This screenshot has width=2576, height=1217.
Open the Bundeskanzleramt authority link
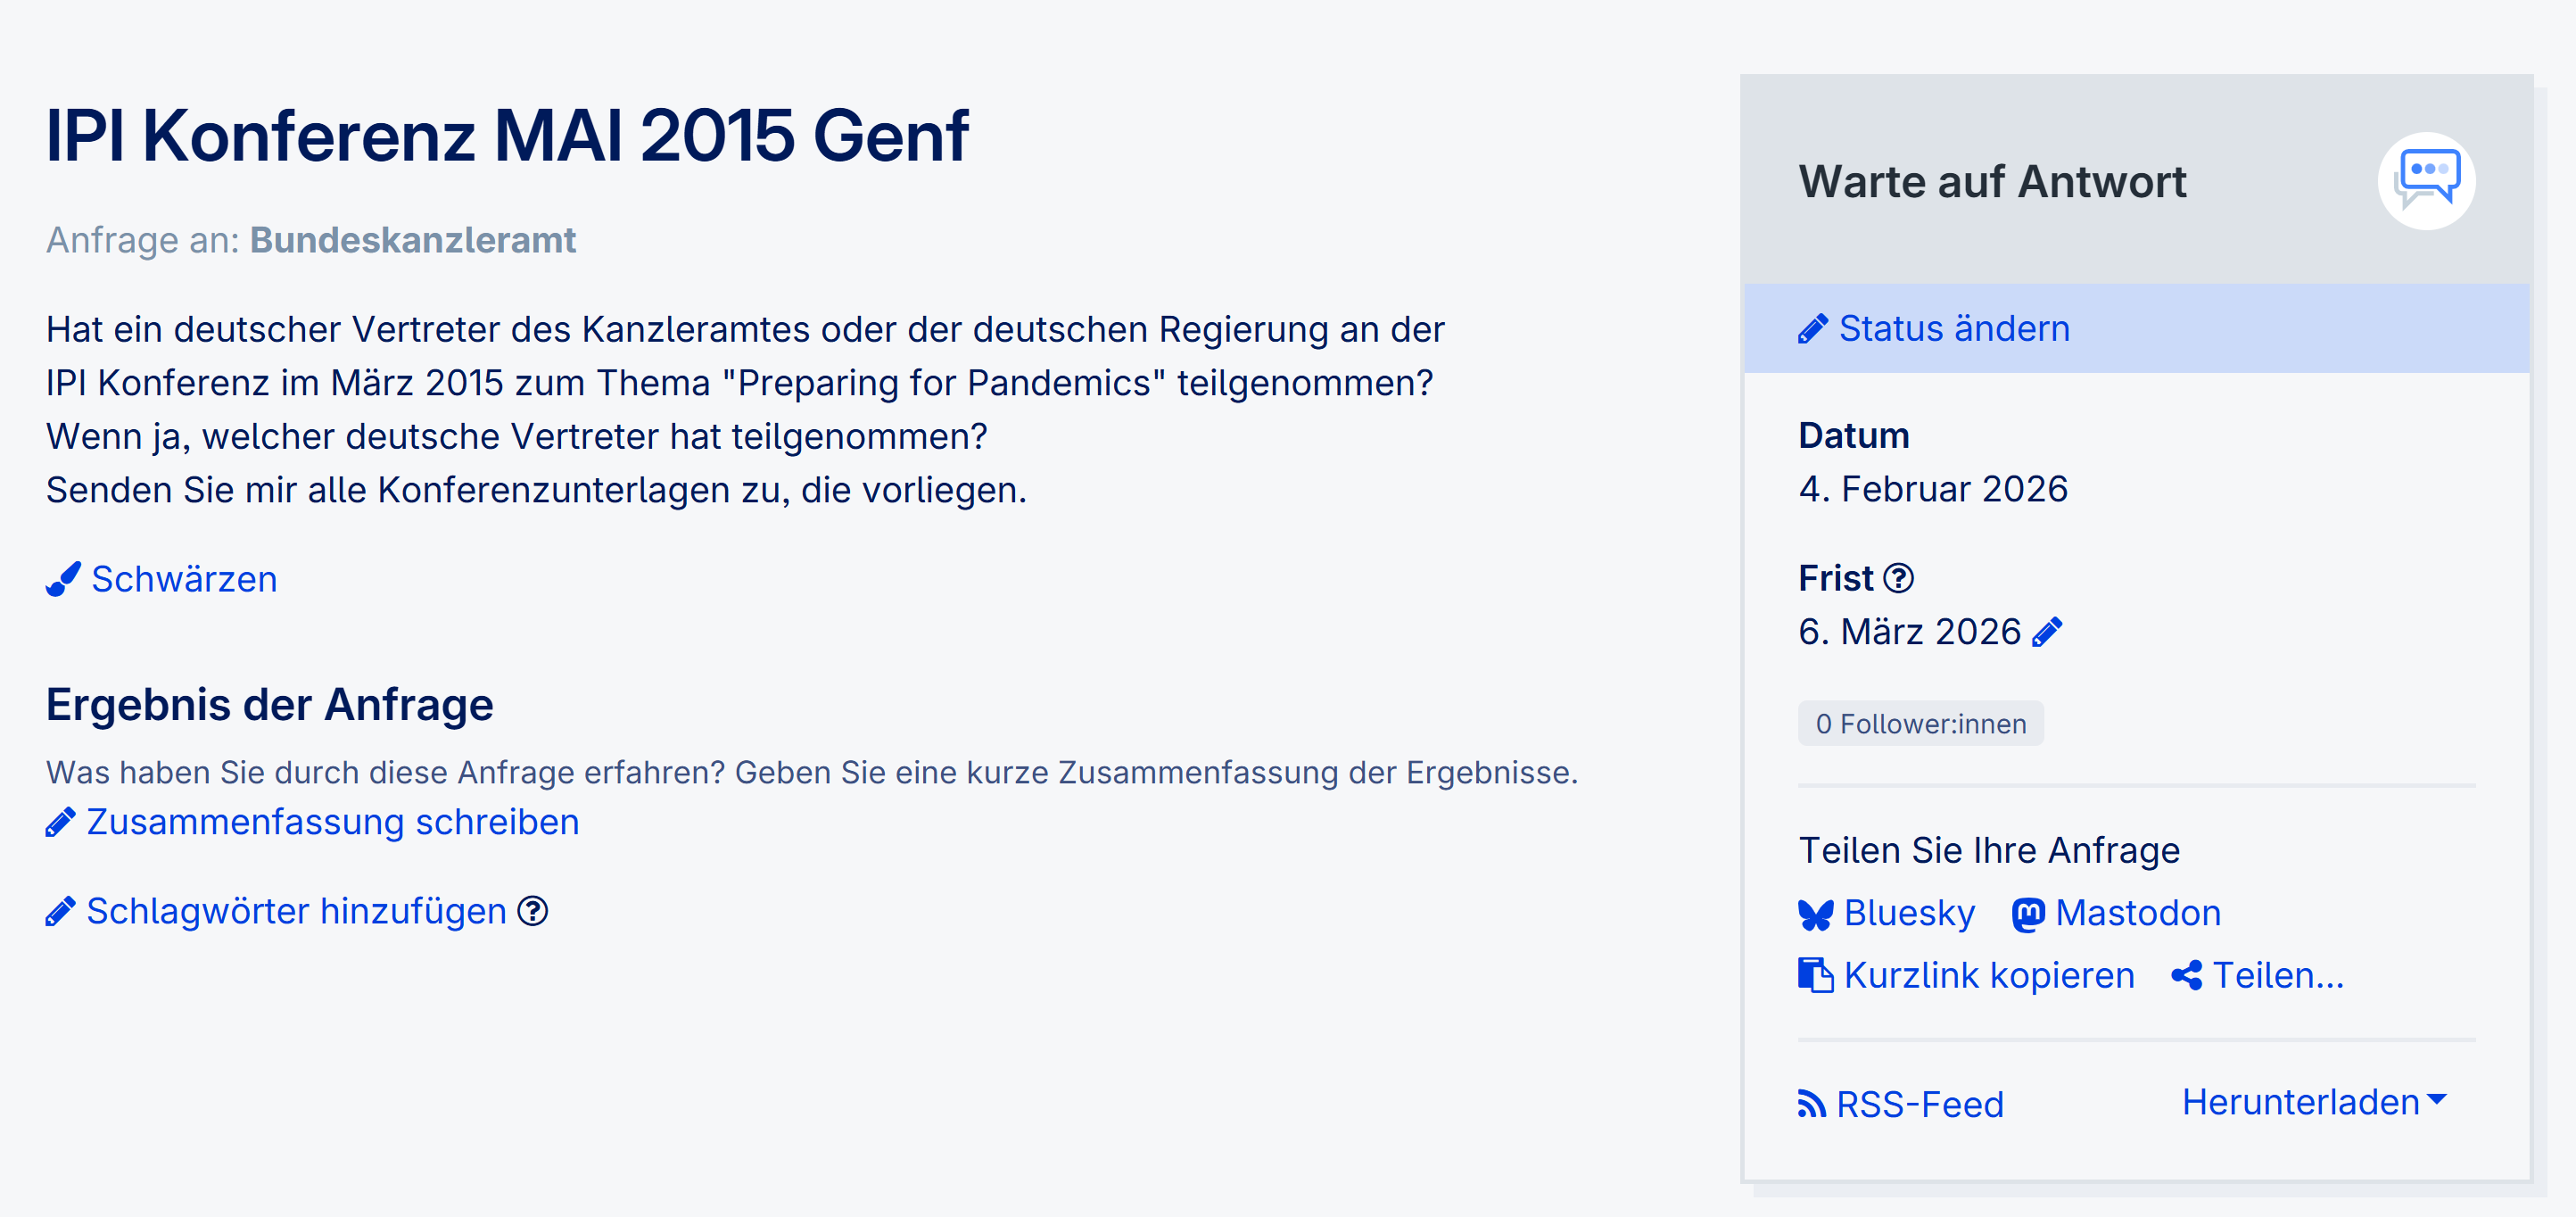tap(412, 240)
